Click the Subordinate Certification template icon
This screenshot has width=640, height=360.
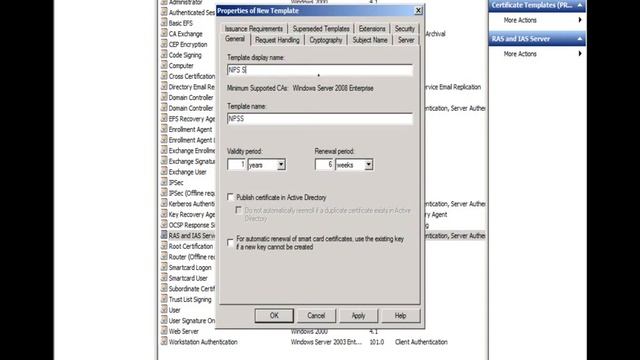(164, 288)
